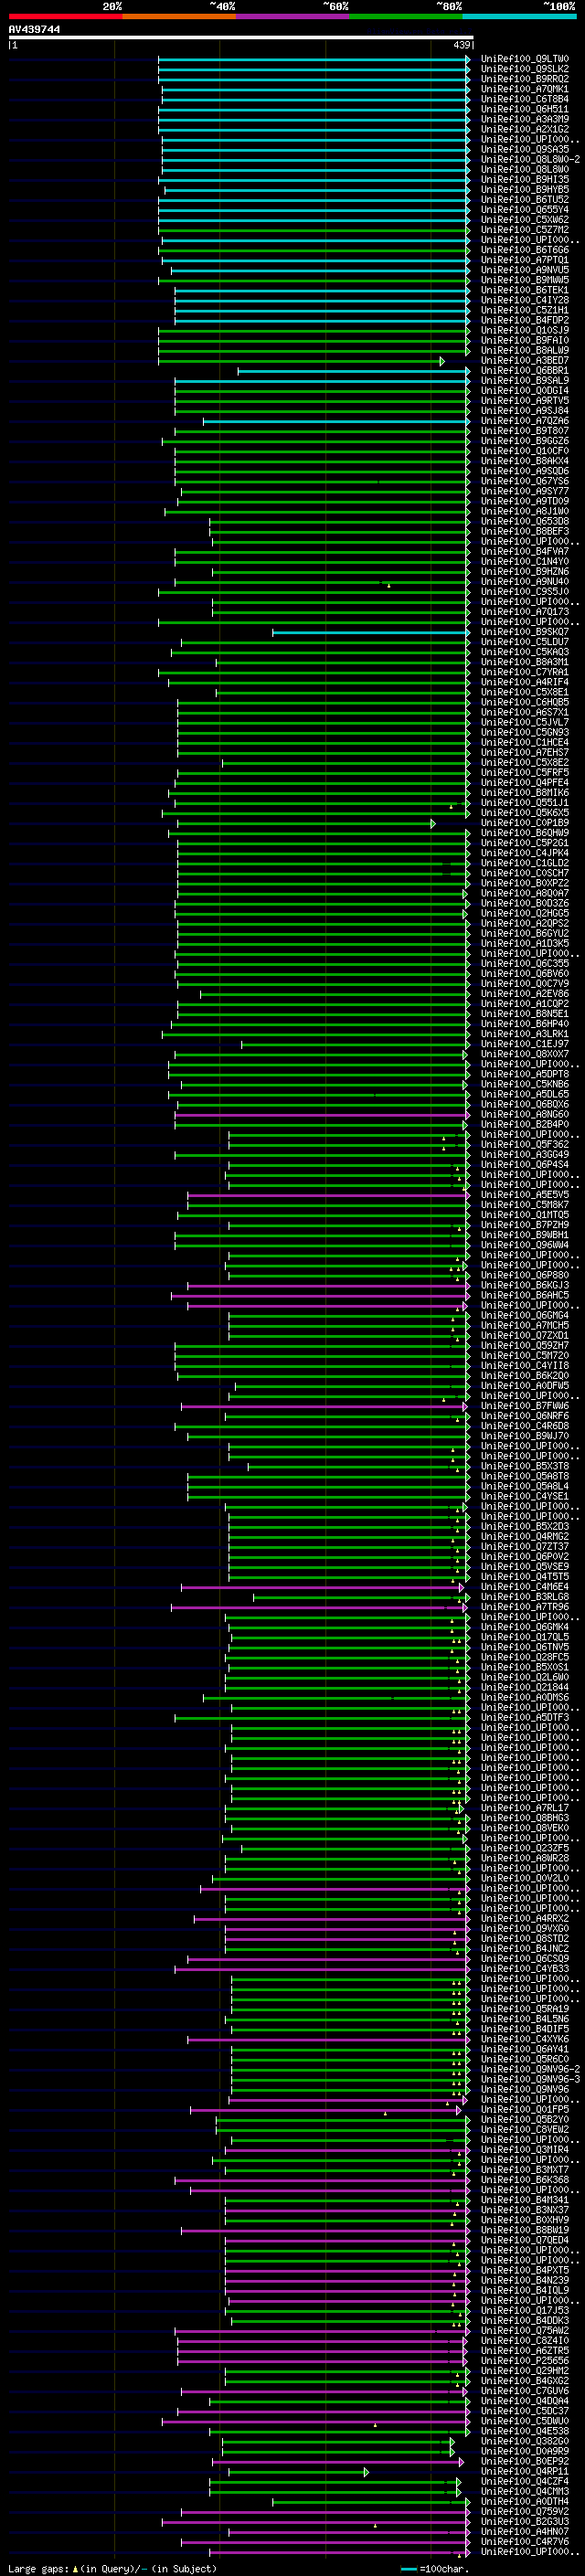Open hit UniRef100_Q9LTW0

[x=524, y=59]
